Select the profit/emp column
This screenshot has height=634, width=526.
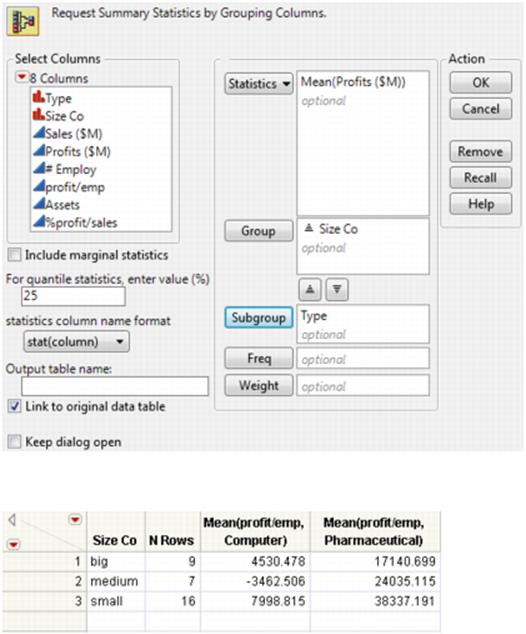pyautogui.click(x=75, y=187)
